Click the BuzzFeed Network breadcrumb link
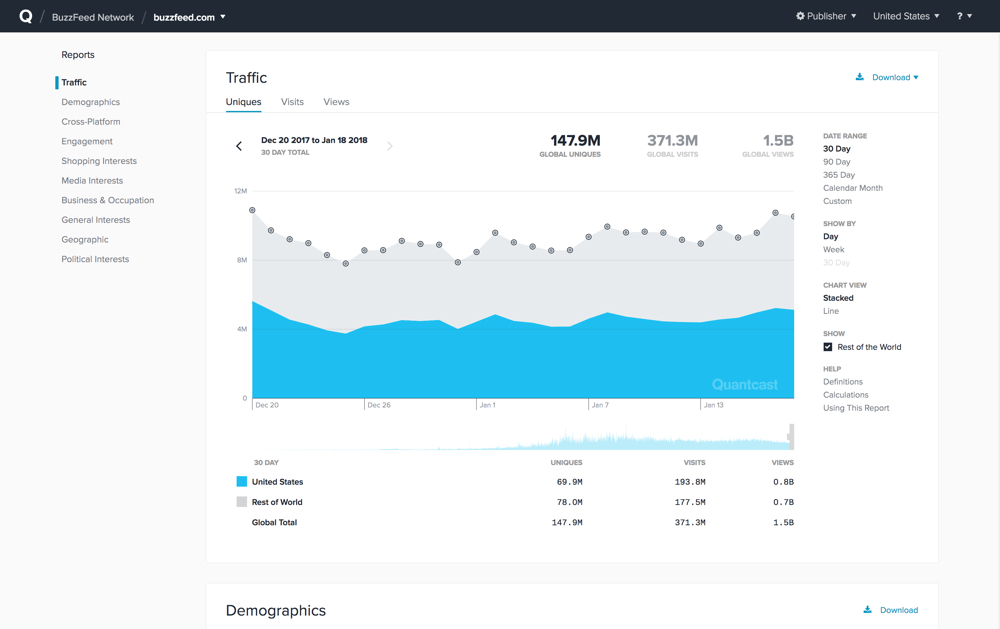The image size is (1000, 629). point(93,17)
